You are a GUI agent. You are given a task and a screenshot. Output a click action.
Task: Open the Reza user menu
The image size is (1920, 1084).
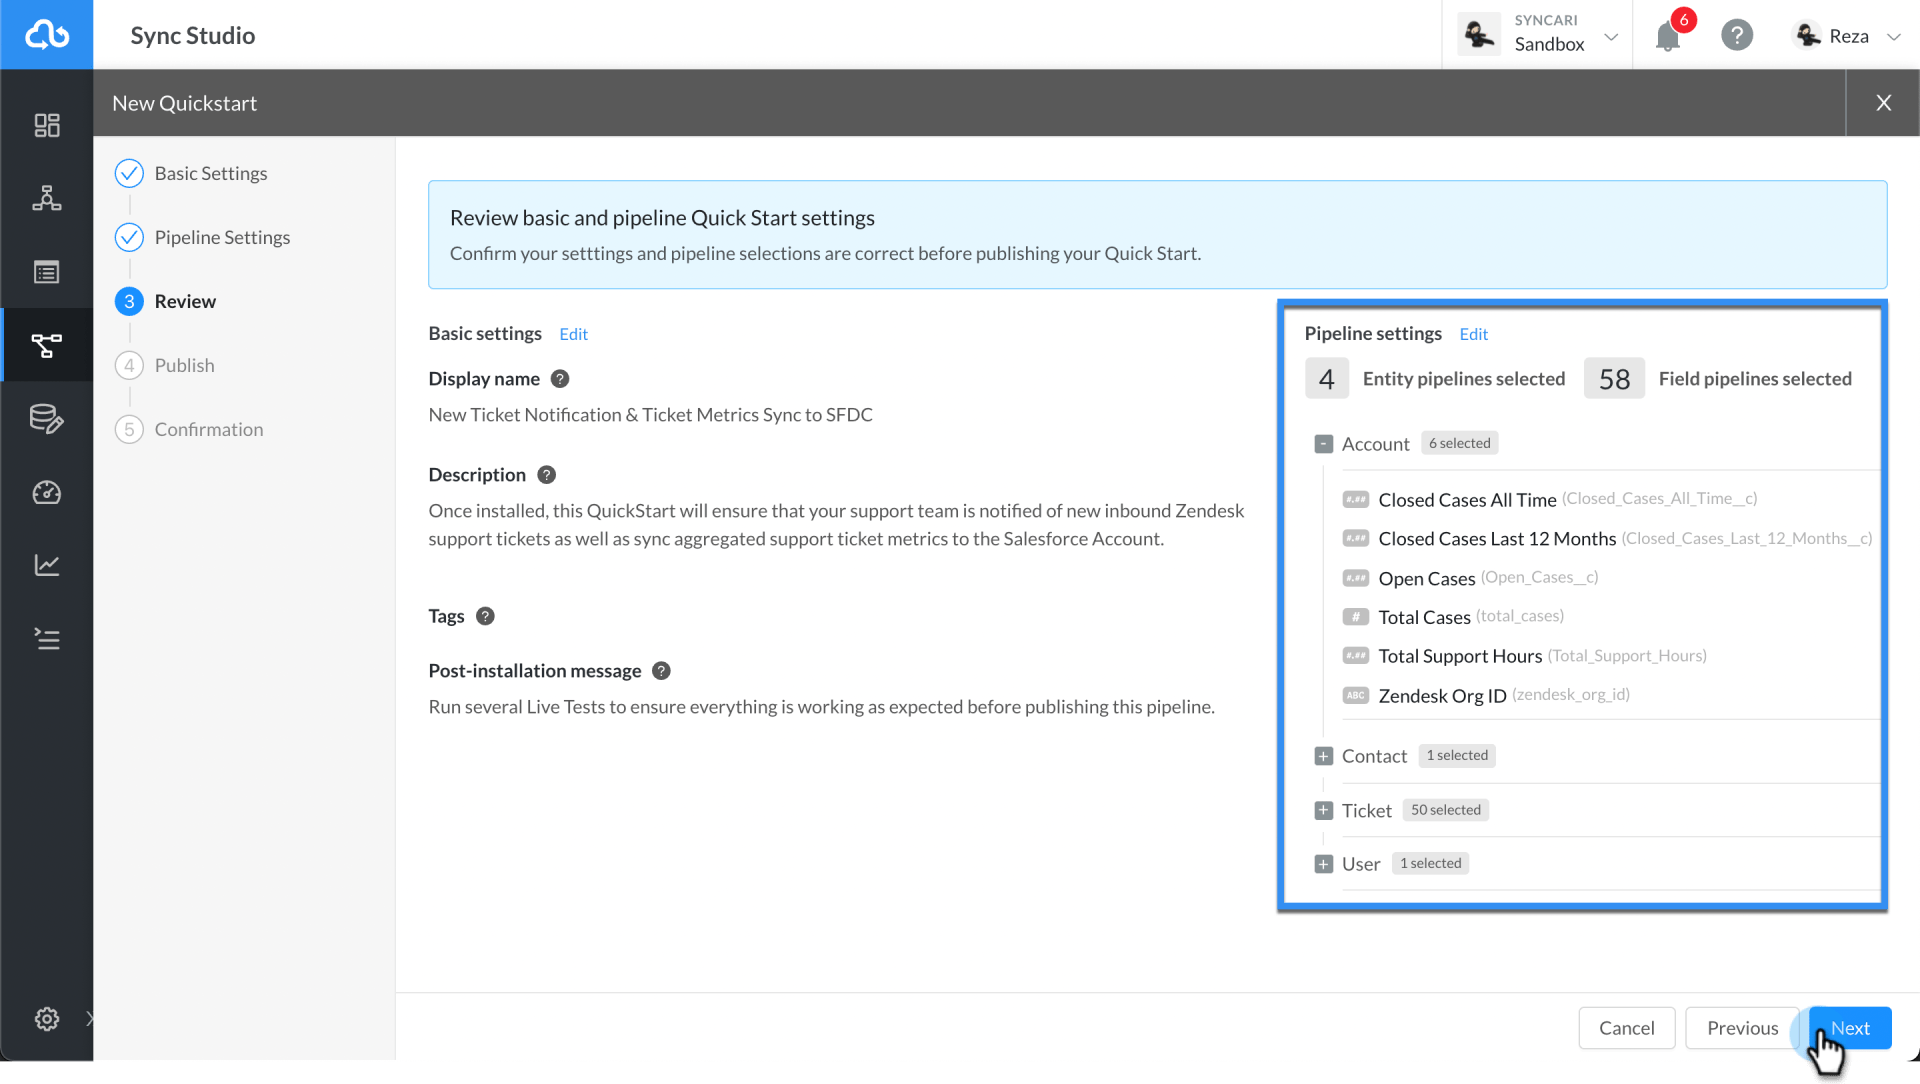click(x=1846, y=36)
